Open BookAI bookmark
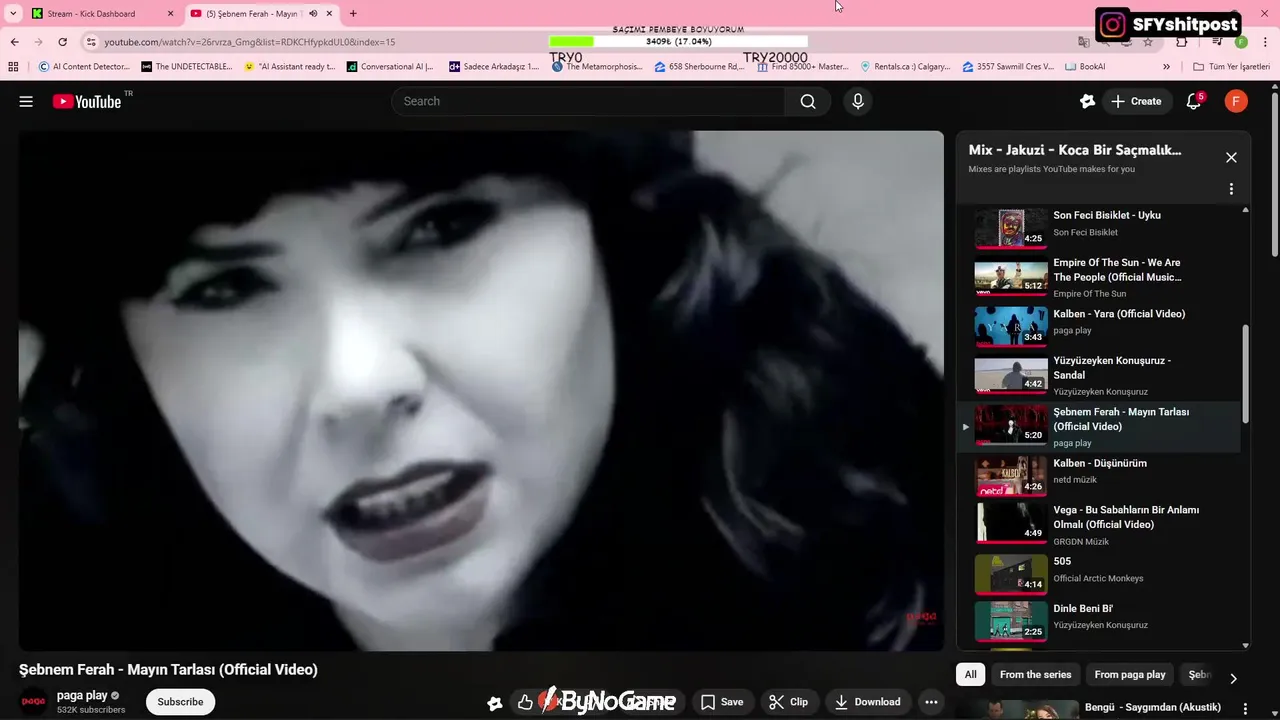 [1086, 66]
